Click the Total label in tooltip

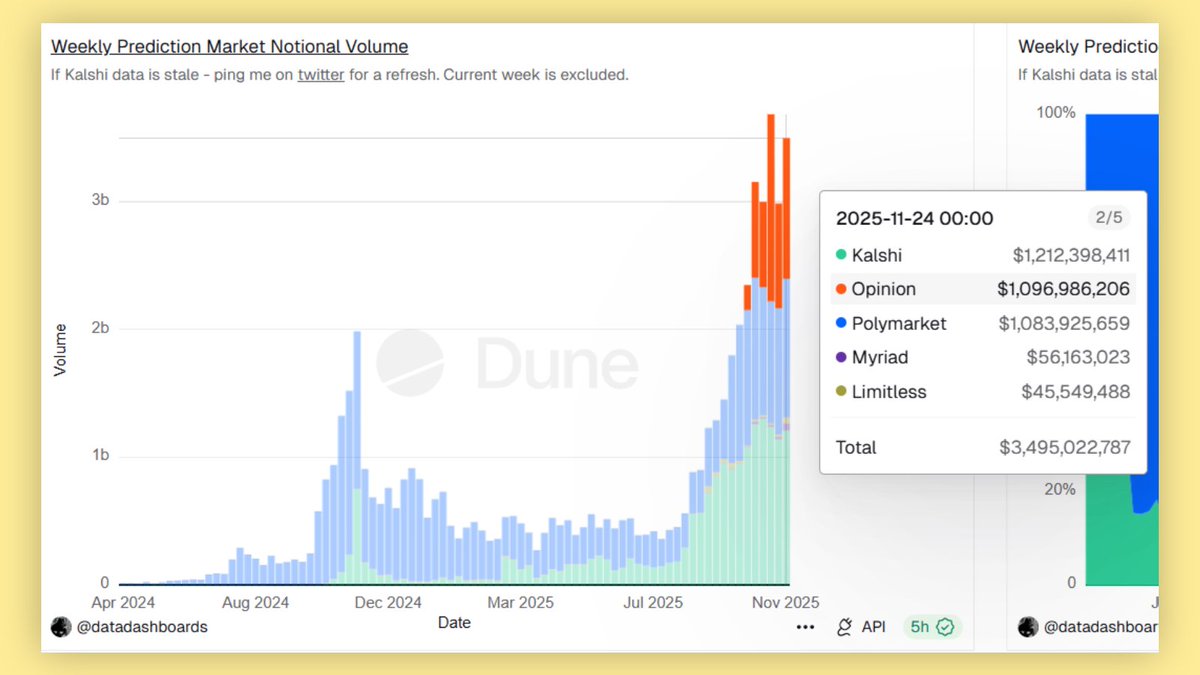point(856,448)
